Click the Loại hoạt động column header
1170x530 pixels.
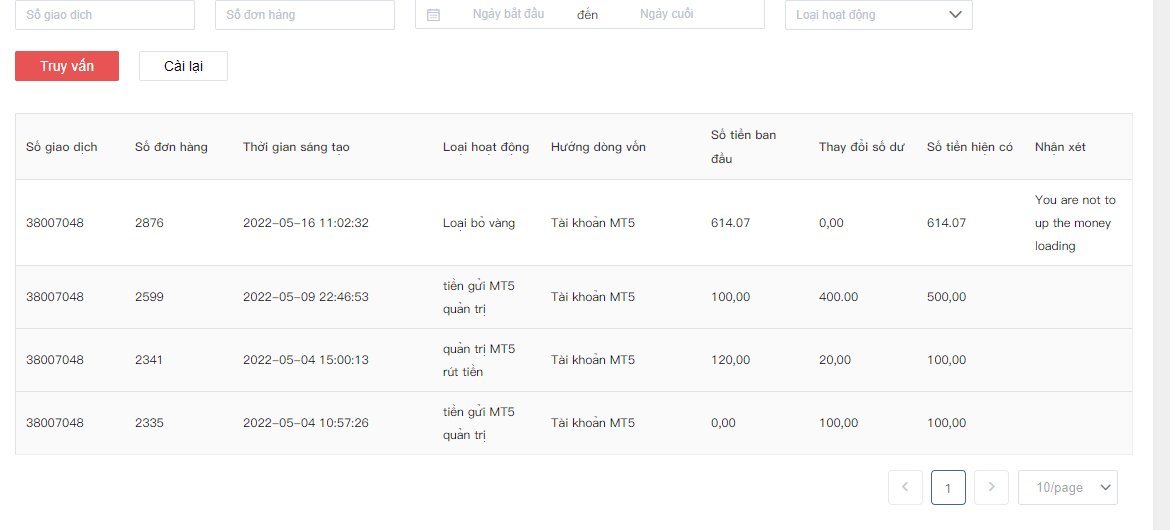click(x=486, y=147)
